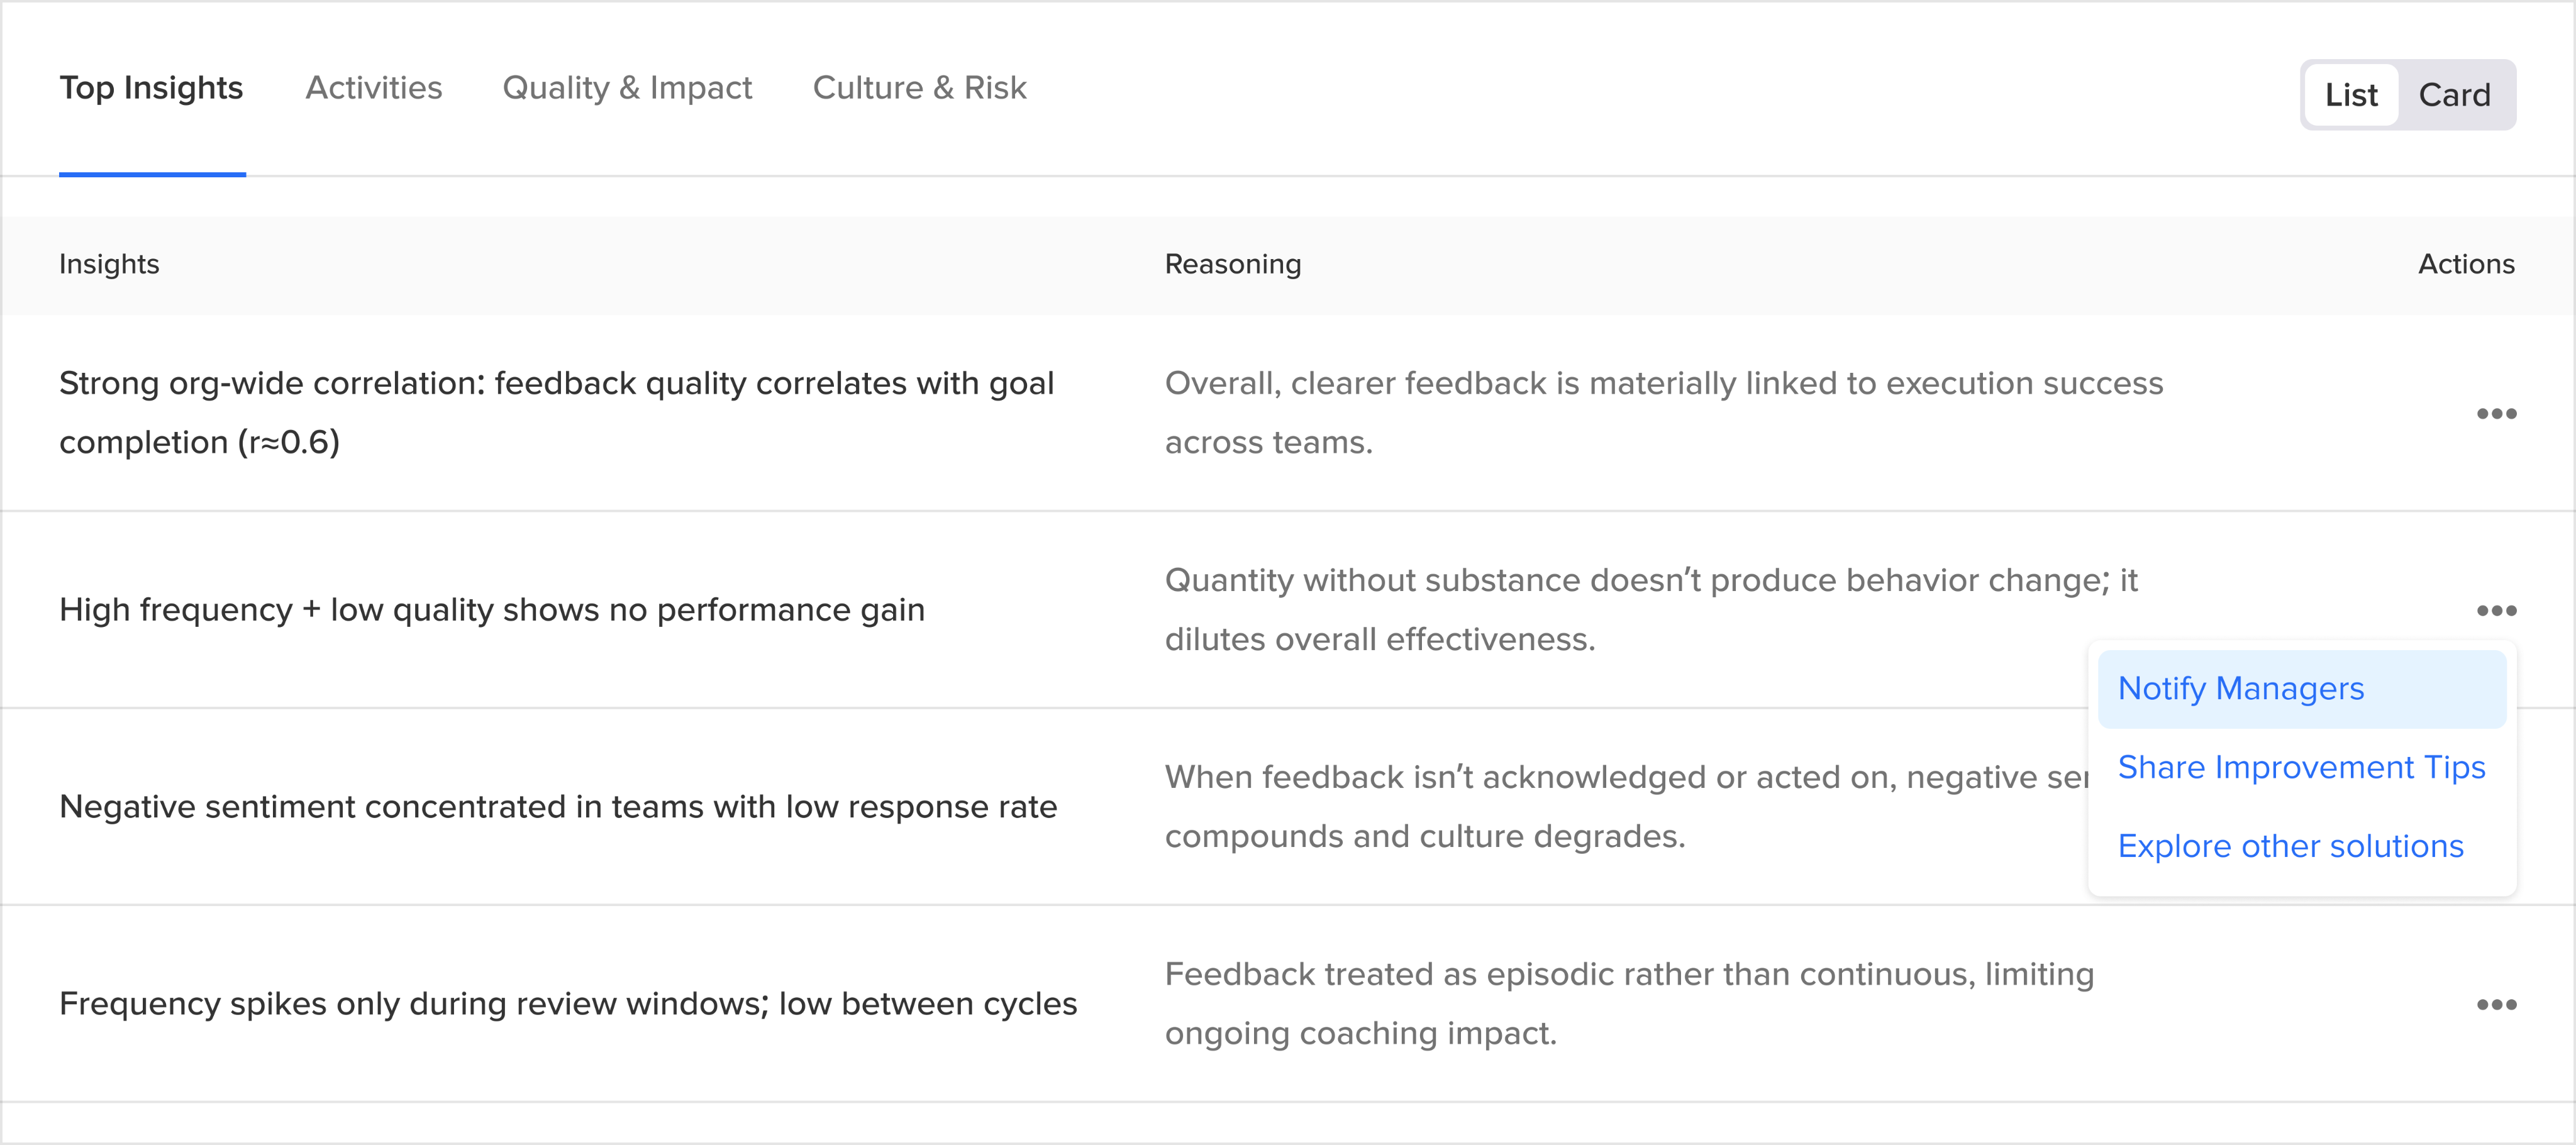Open actions menu for frequency spikes insight
The width and height of the screenshot is (2576, 1145).
coord(2496,1005)
